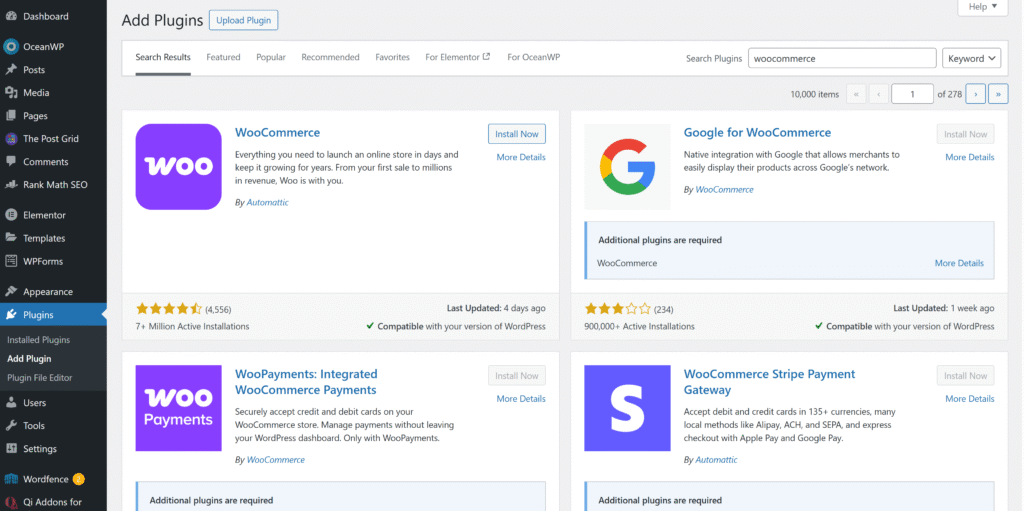Open the For OceanWP tab
Screen dimensions: 1024x511
[x=534, y=58]
